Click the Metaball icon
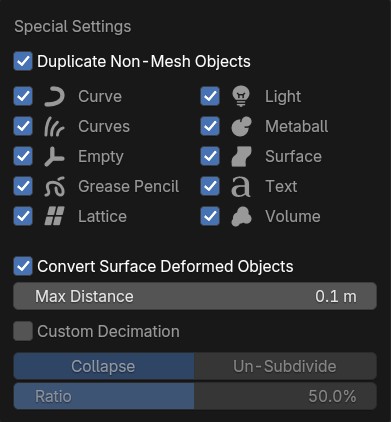391x422 pixels. click(x=241, y=126)
